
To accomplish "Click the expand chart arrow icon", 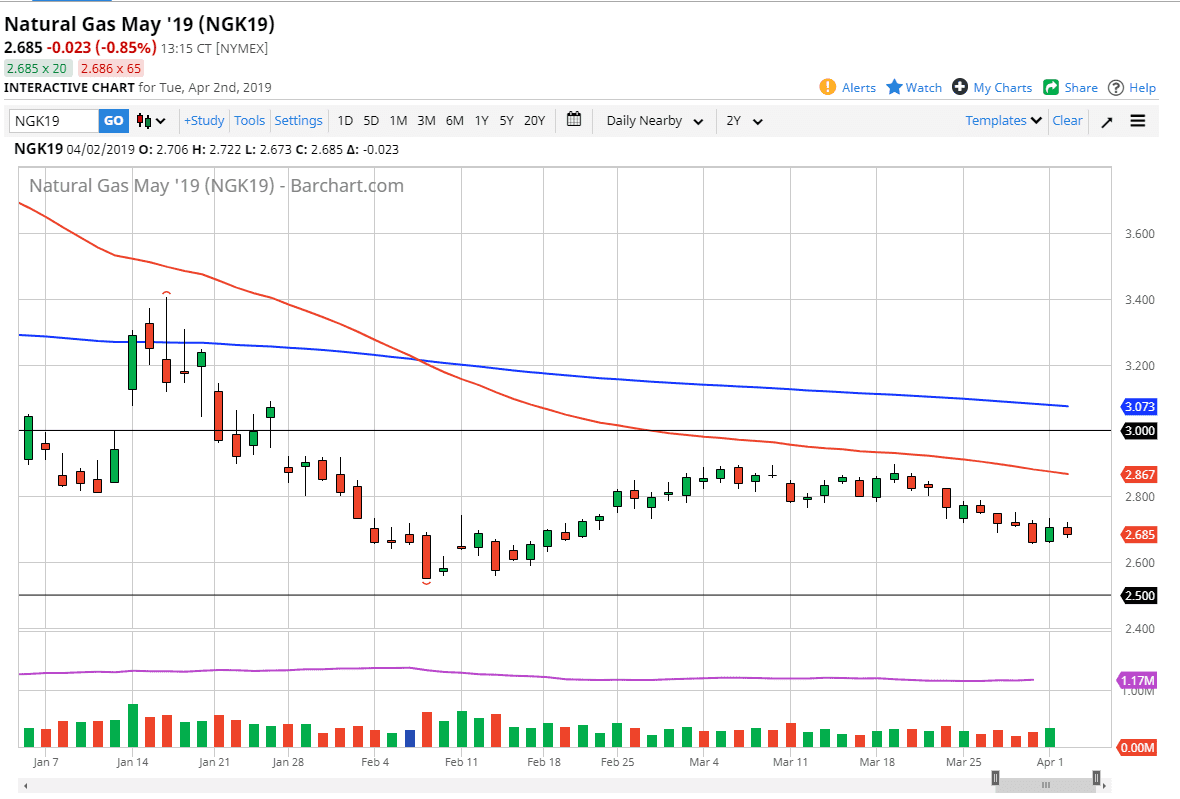I will point(1107,121).
